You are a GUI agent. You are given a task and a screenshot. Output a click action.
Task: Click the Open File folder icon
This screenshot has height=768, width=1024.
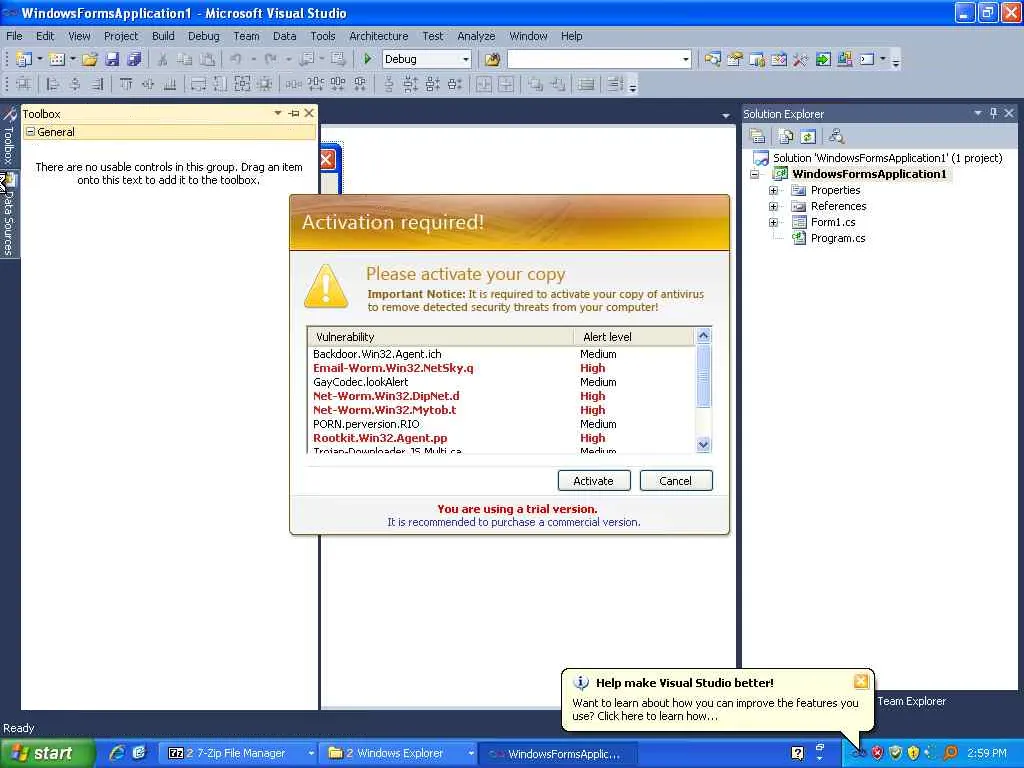coord(90,59)
